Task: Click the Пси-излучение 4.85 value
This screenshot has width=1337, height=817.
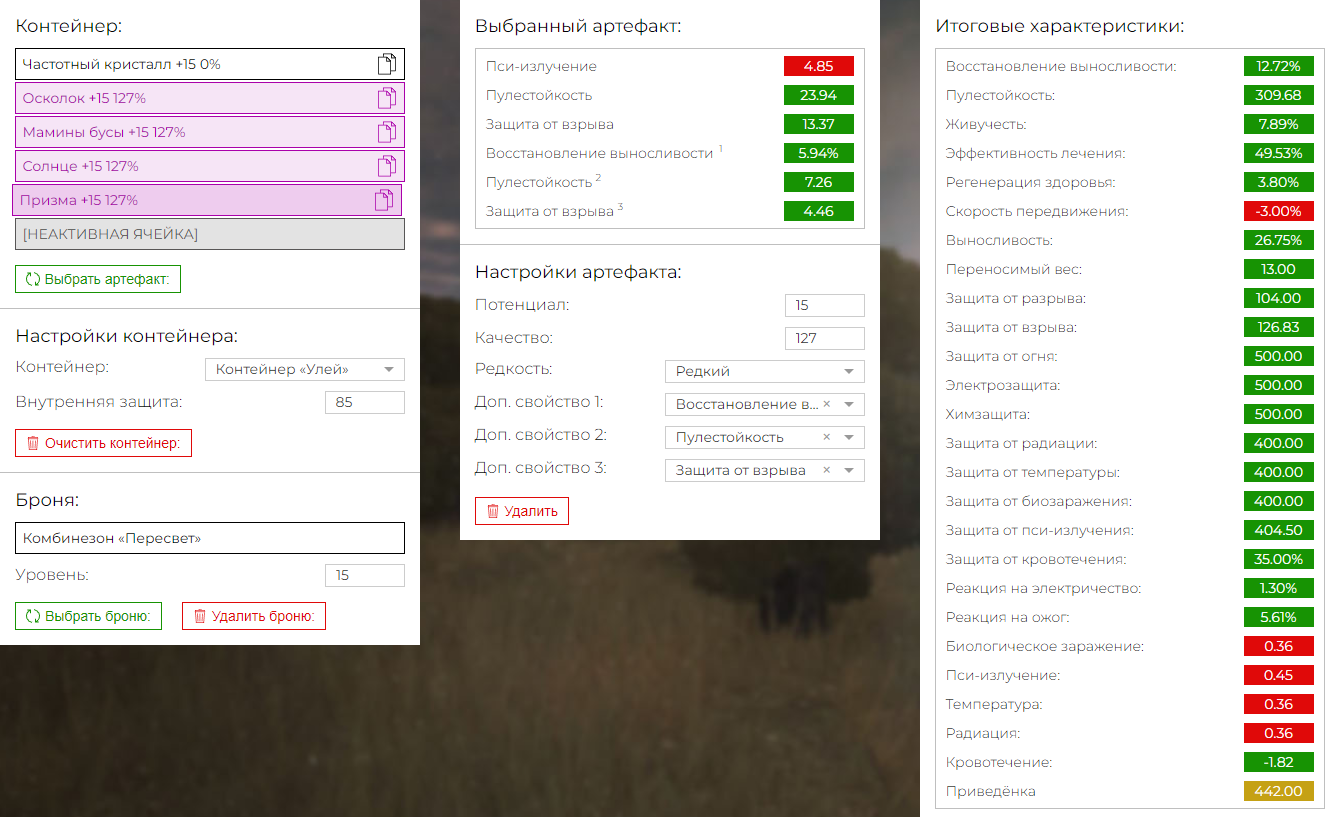Action: click(x=819, y=67)
